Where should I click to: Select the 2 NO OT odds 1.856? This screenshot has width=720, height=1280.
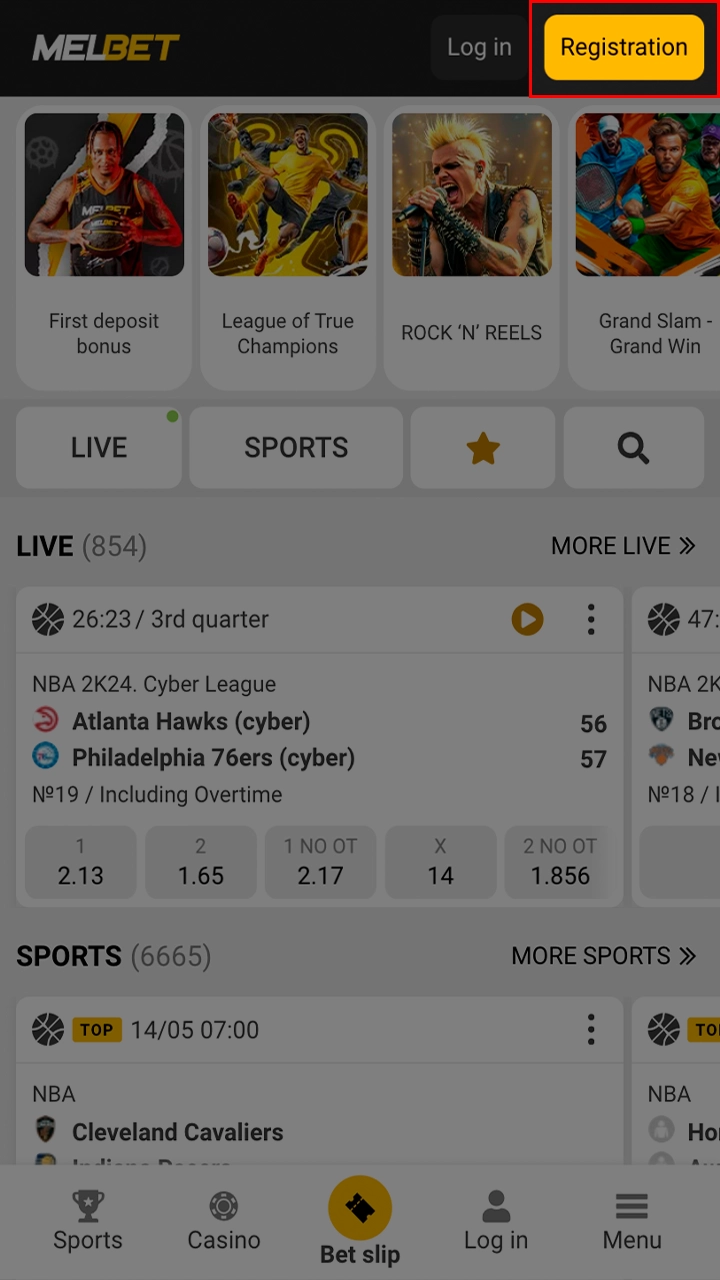click(x=560, y=862)
